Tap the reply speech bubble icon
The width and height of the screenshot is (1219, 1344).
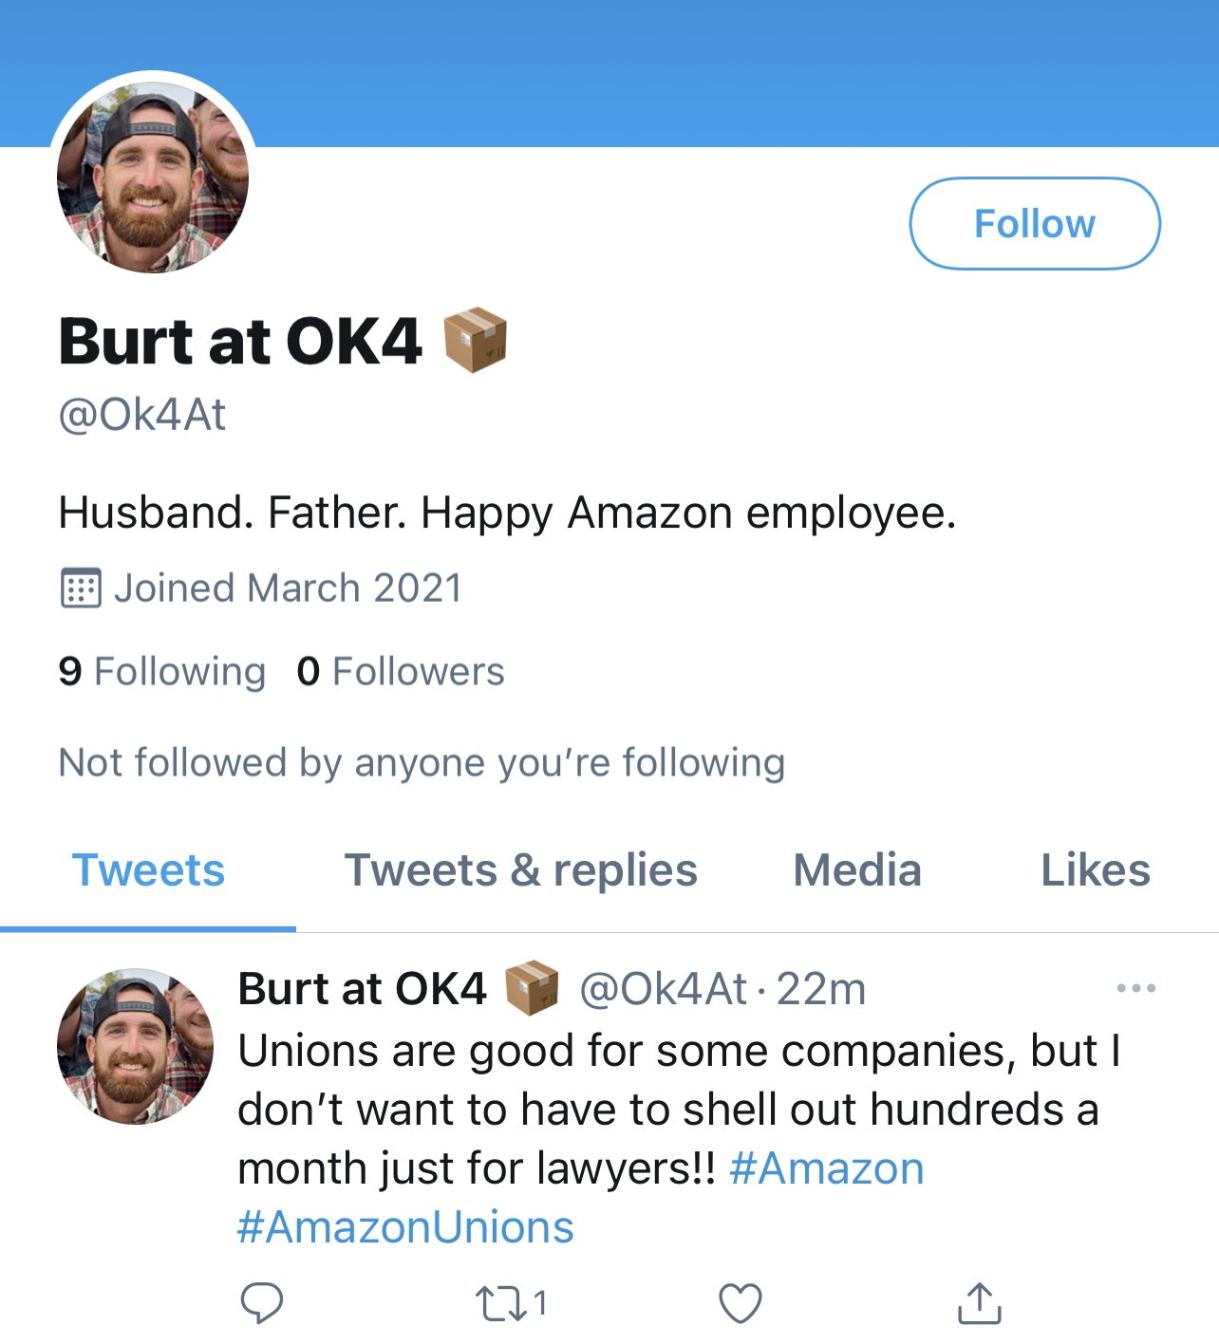pyautogui.click(x=262, y=1302)
